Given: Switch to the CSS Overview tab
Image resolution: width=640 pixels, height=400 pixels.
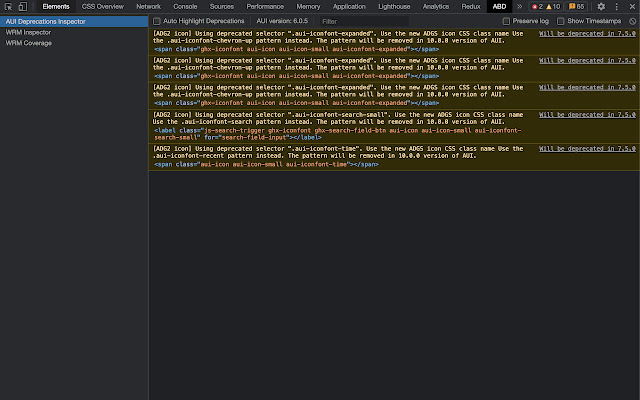Looking at the screenshot, I should tap(102, 7).
